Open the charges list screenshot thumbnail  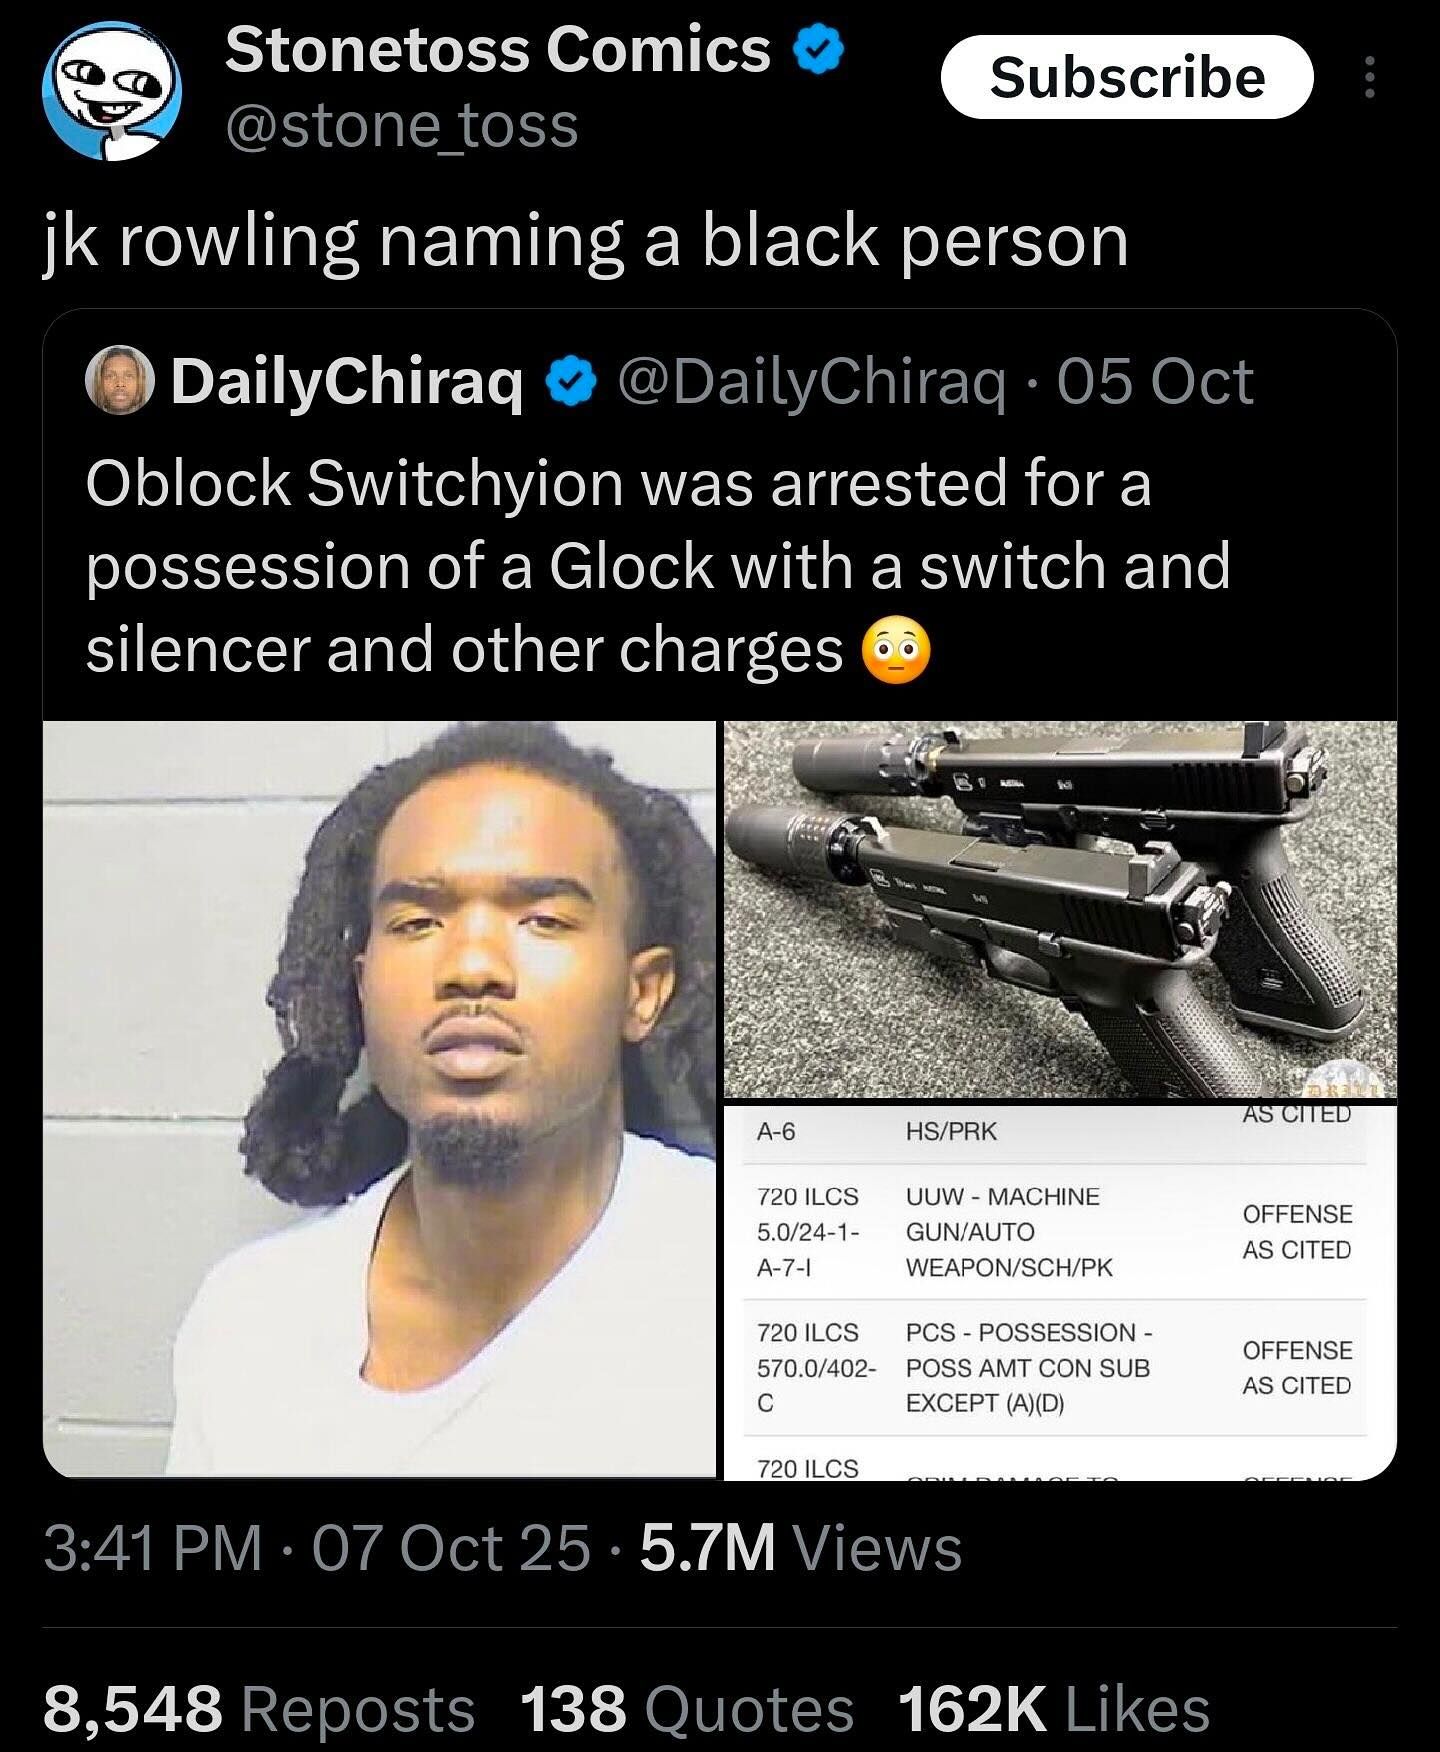[1059, 1291]
